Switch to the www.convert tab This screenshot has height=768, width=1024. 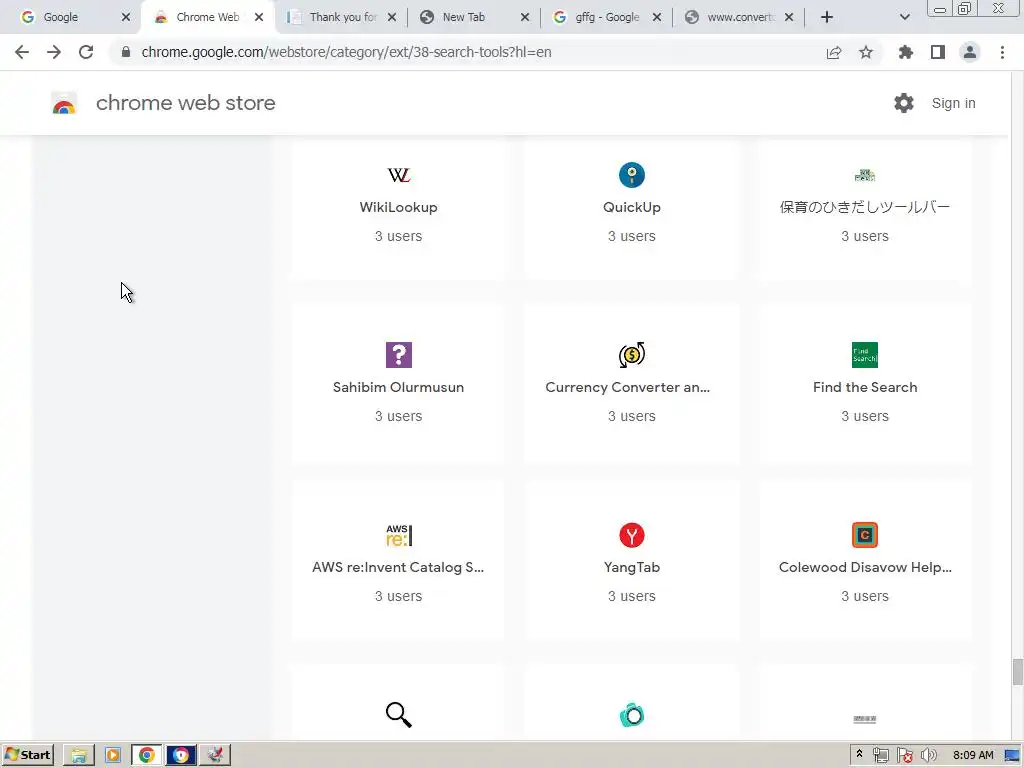click(x=741, y=17)
